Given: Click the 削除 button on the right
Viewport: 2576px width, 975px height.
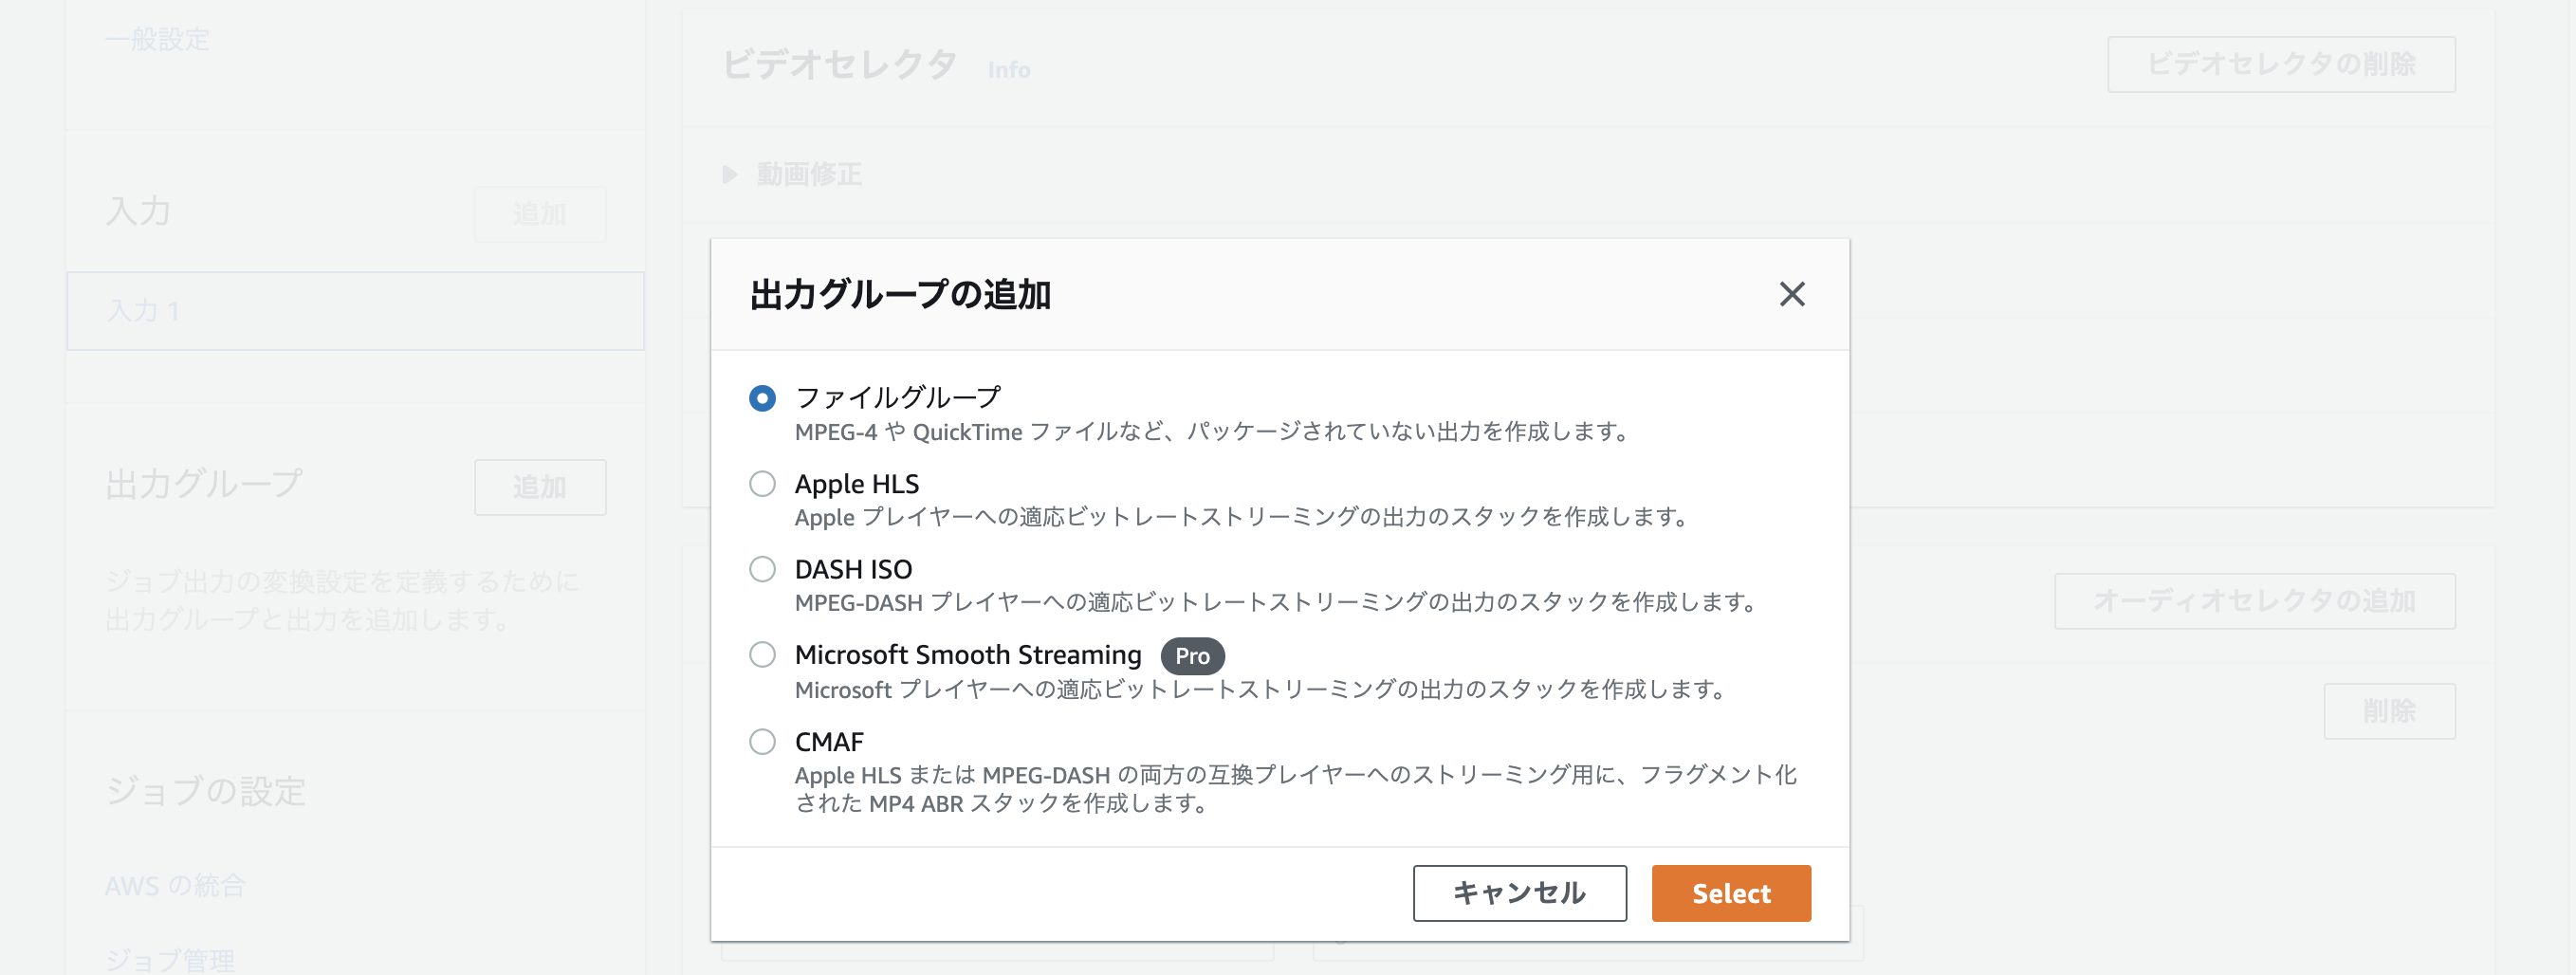Looking at the screenshot, I should coord(2390,711).
